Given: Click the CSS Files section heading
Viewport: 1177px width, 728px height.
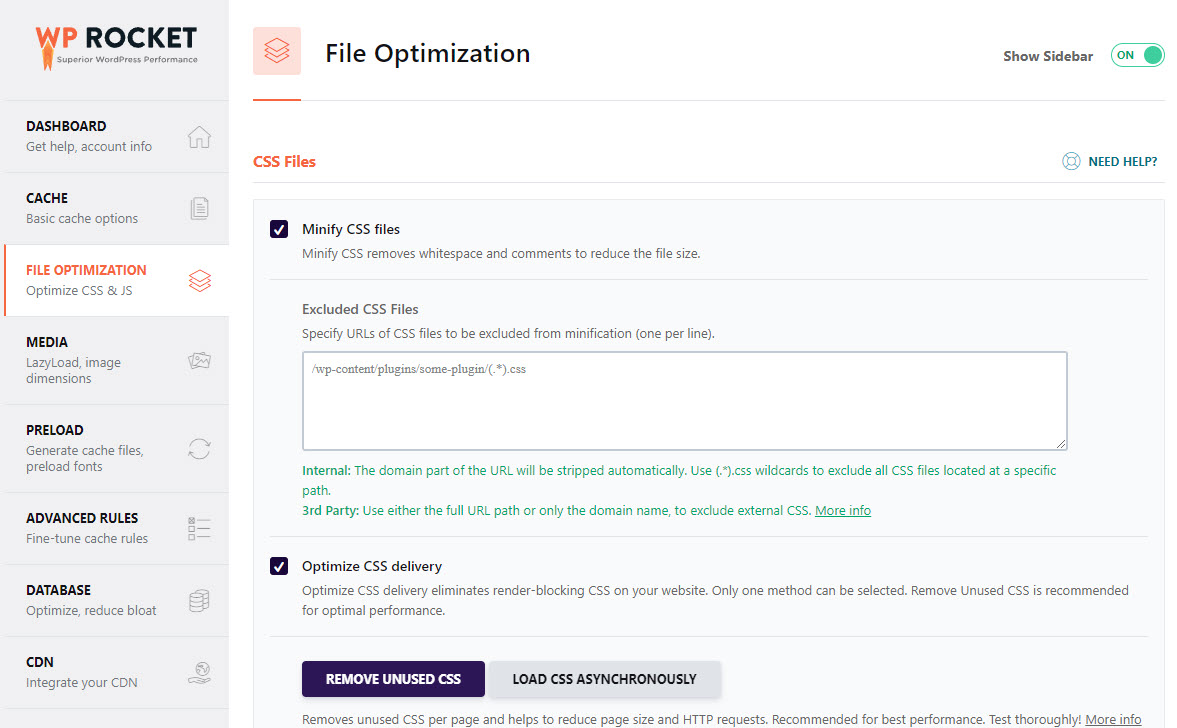Looking at the screenshot, I should coord(284,161).
